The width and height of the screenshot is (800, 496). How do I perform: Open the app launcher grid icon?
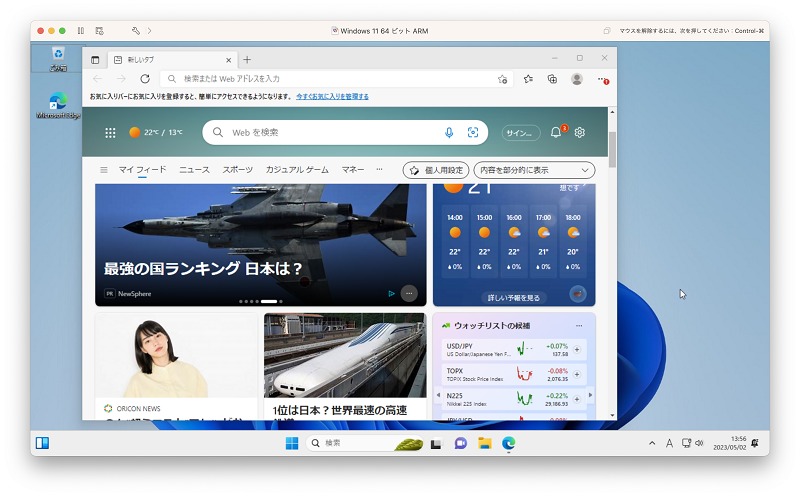(110, 133)
